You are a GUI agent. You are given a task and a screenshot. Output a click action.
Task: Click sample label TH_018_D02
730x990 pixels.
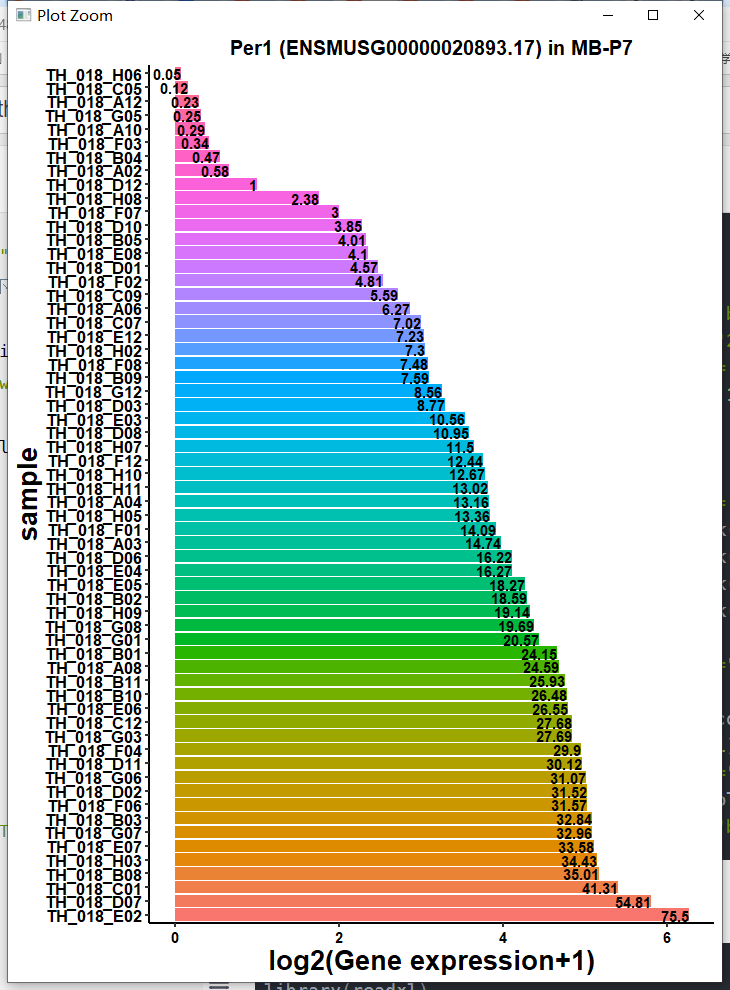[x=94, y=792]
